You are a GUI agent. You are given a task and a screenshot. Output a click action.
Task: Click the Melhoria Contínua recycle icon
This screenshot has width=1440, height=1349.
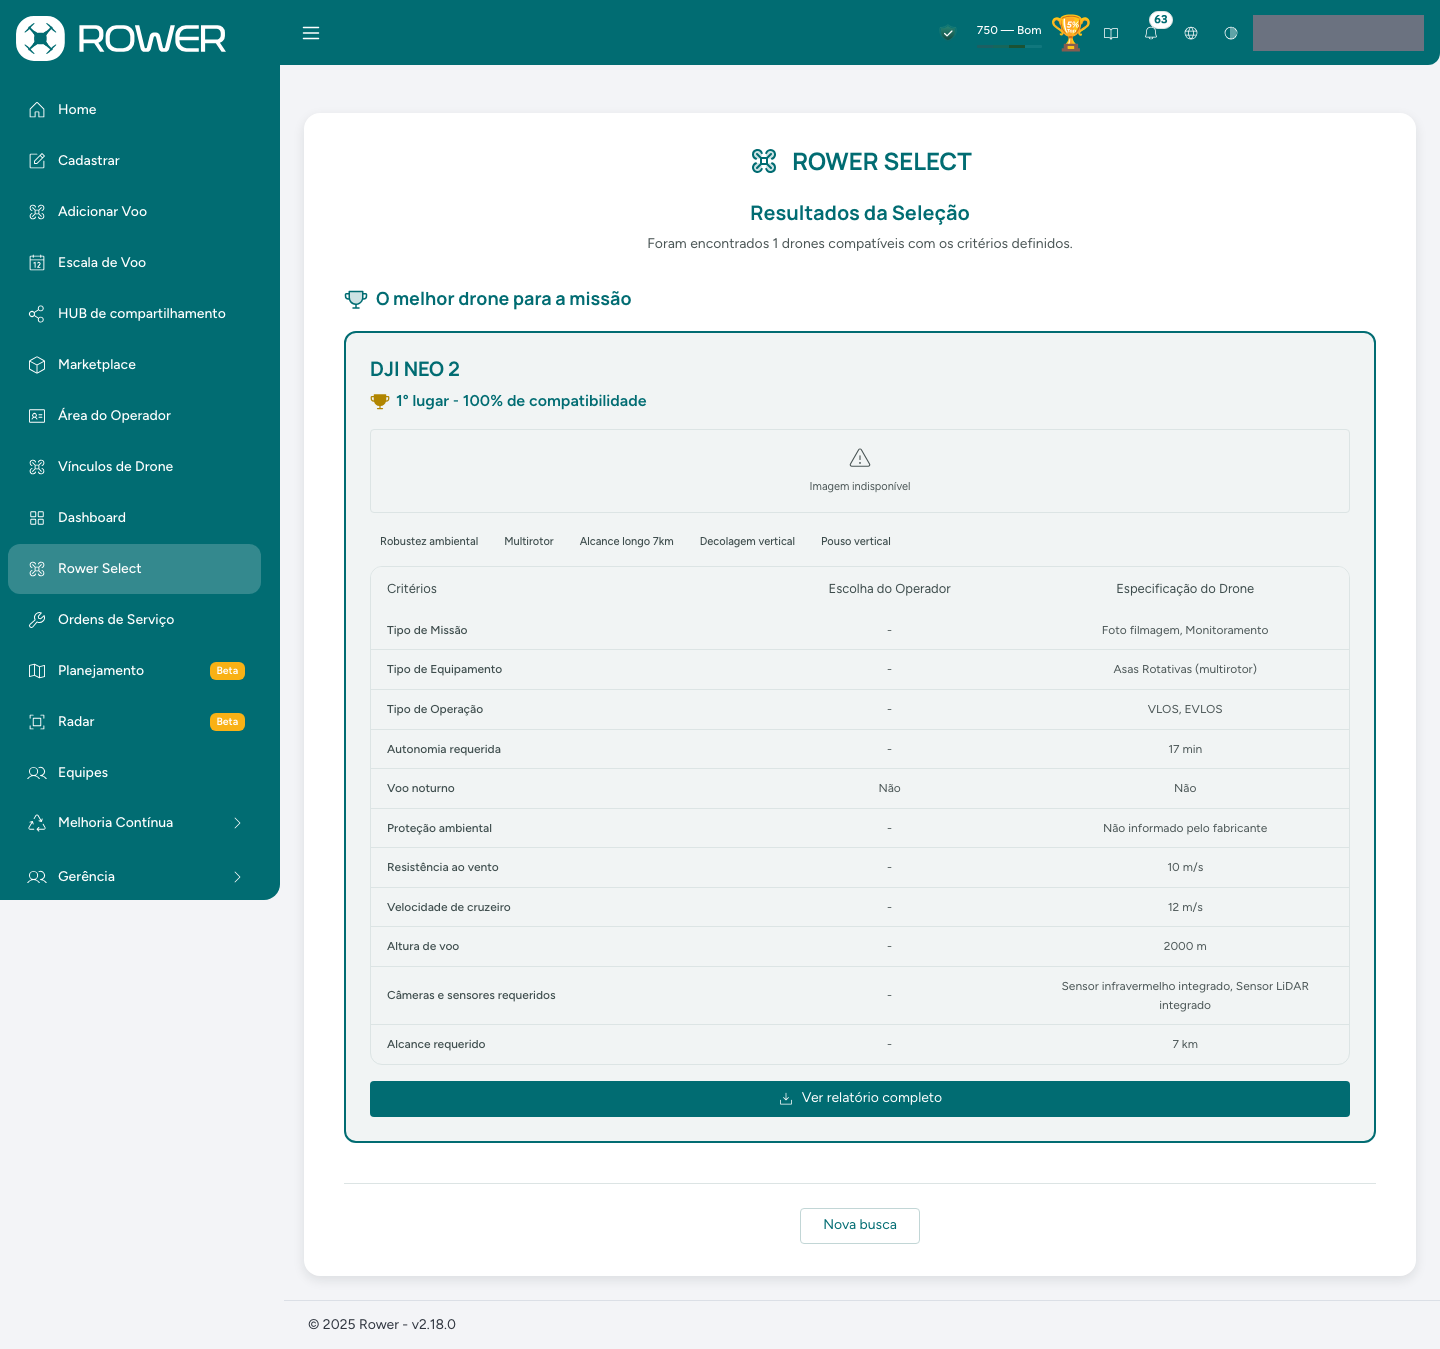37,823
